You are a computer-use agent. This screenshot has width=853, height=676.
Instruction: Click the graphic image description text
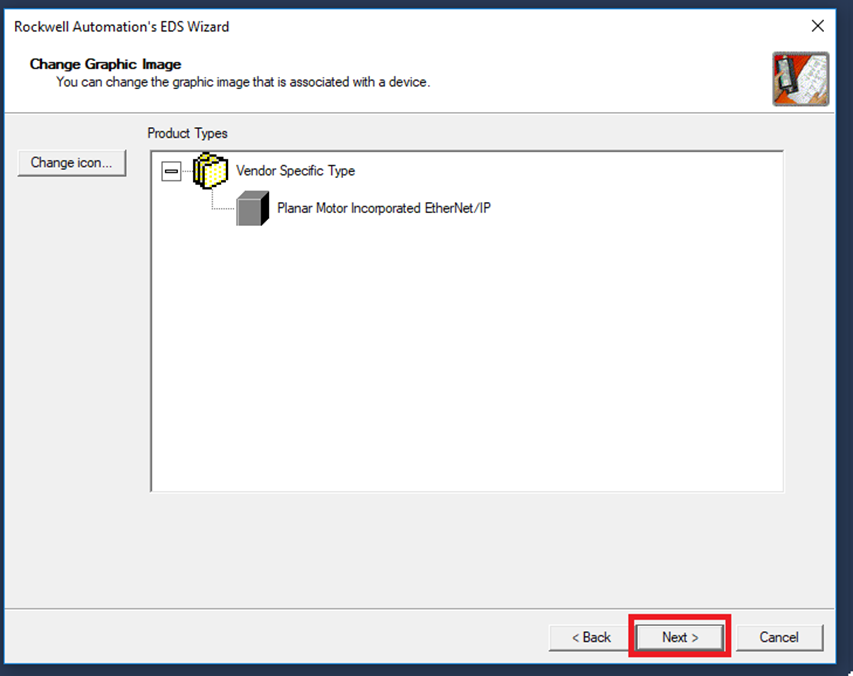click(243, 82)
